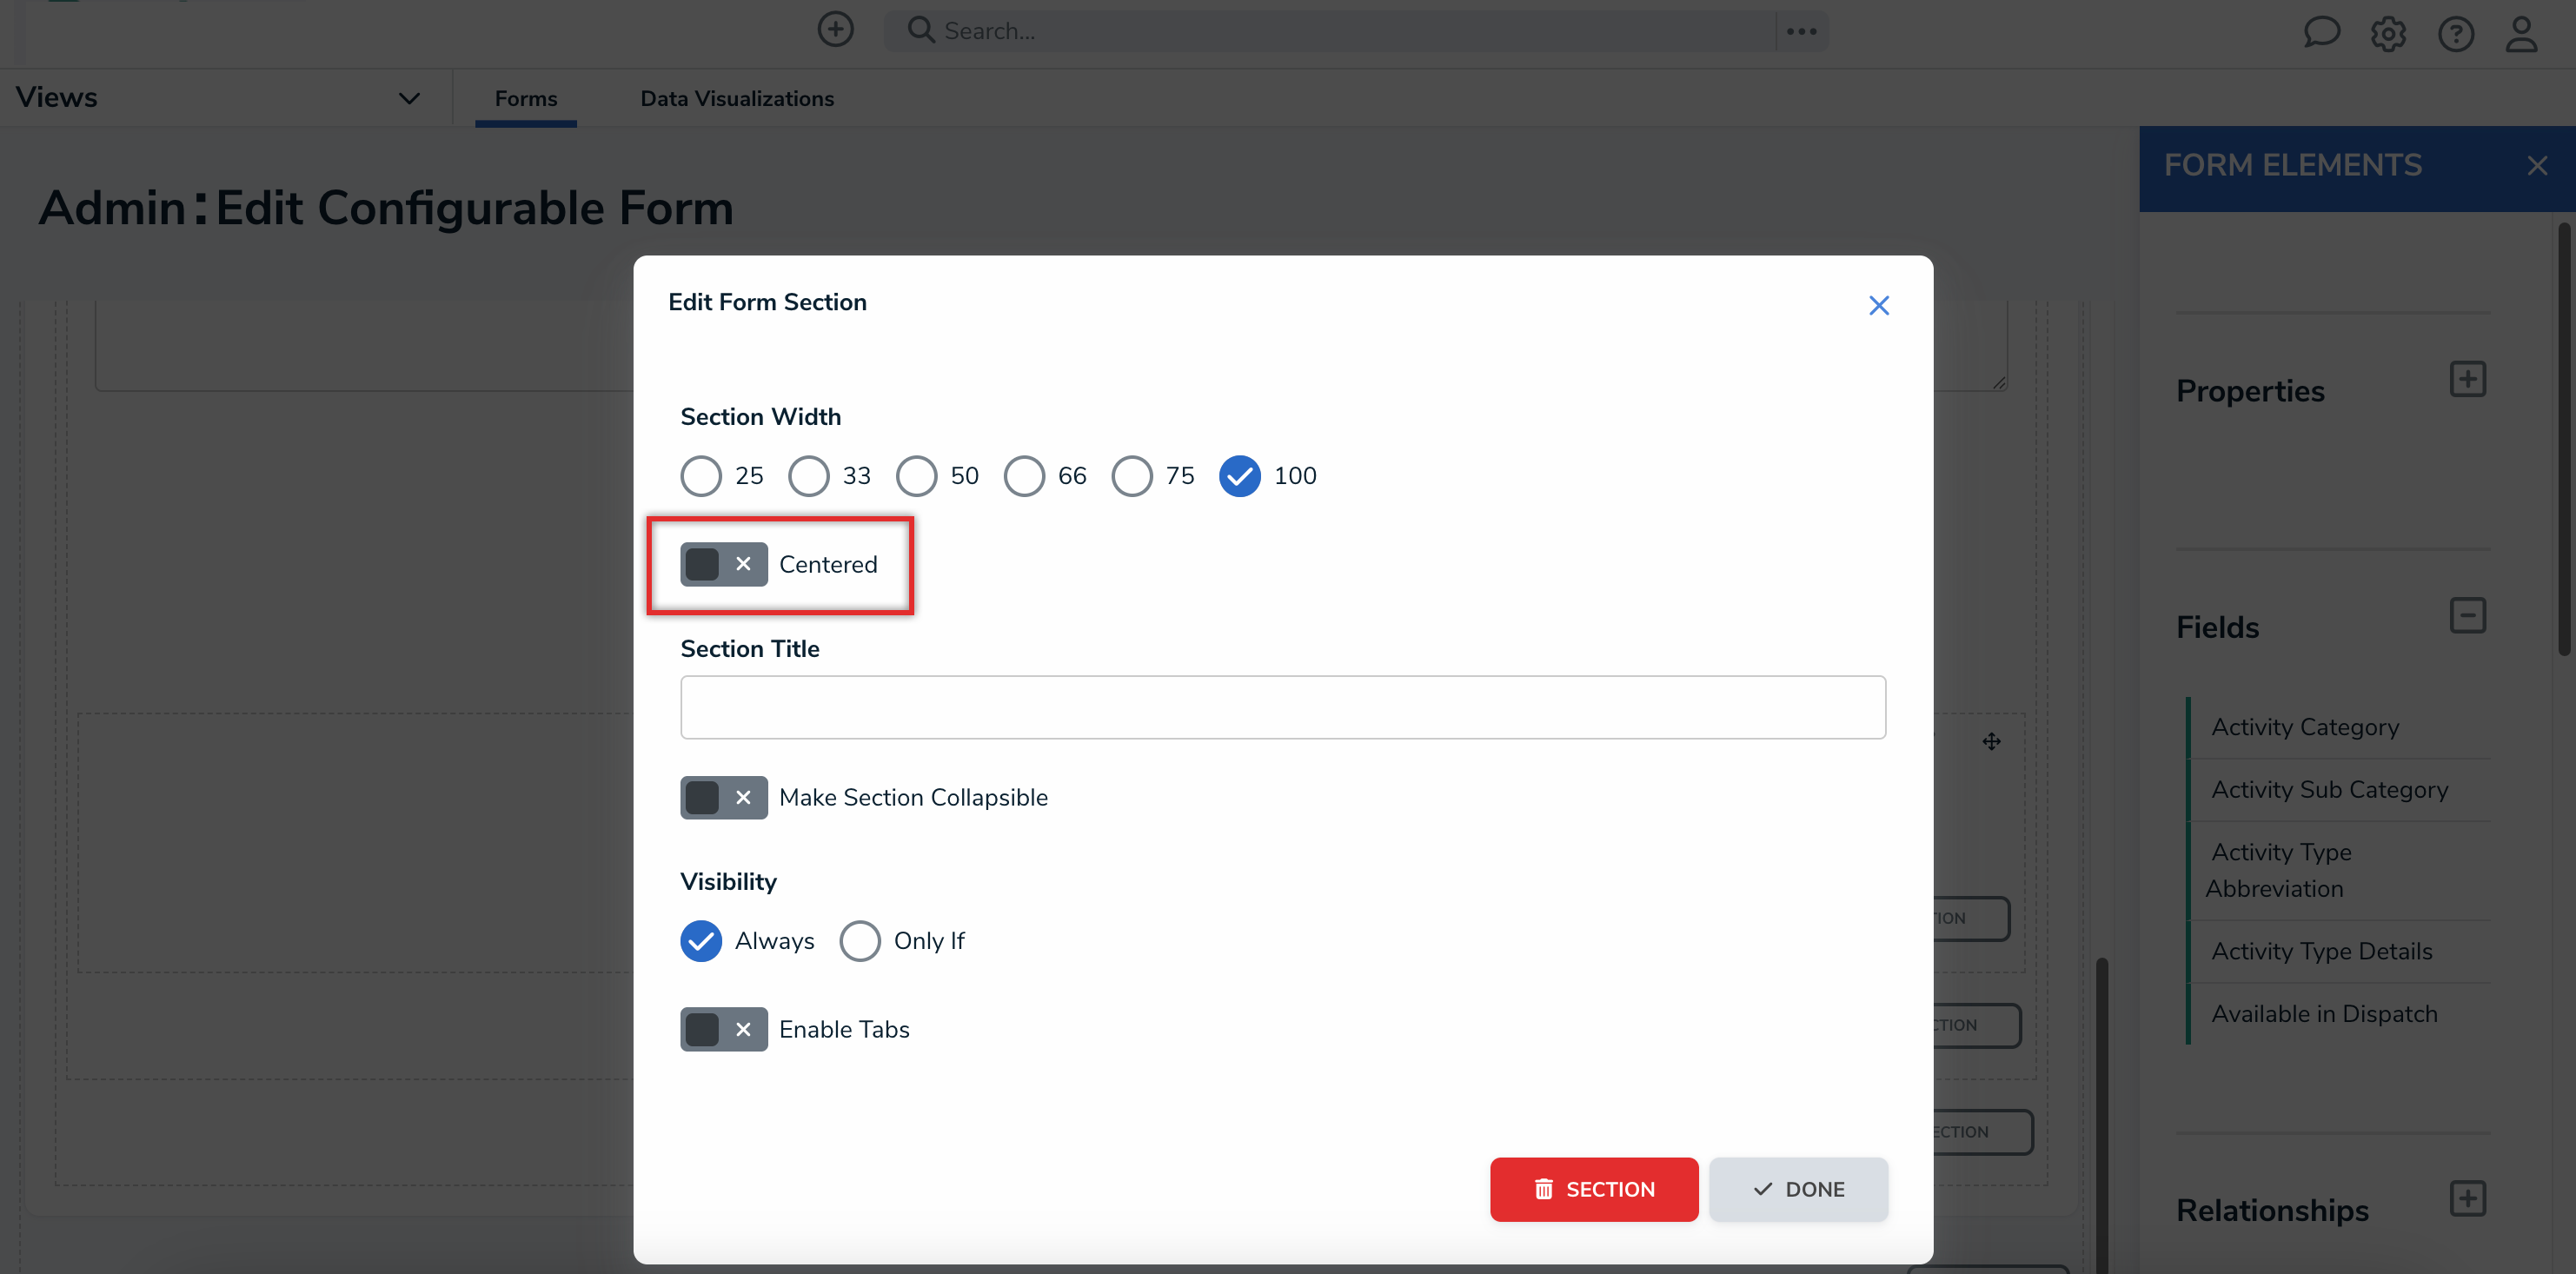
Task: Select section width 50 radio
Action: tap(916, 476)
